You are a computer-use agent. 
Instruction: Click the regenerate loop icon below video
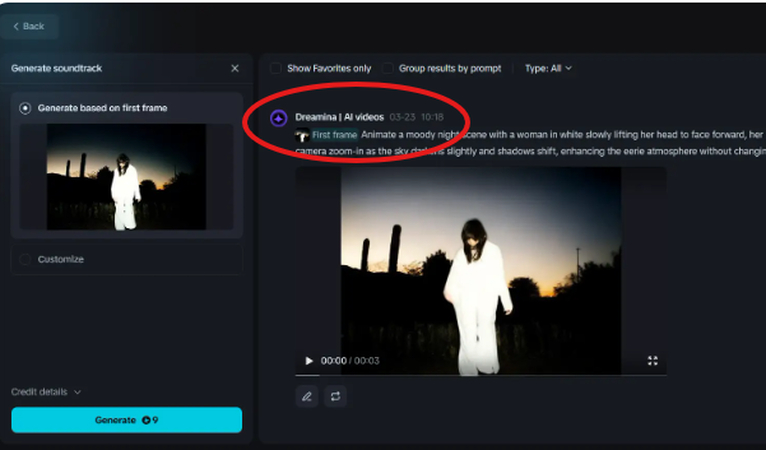pyautogui.click(x=335, y=396)
